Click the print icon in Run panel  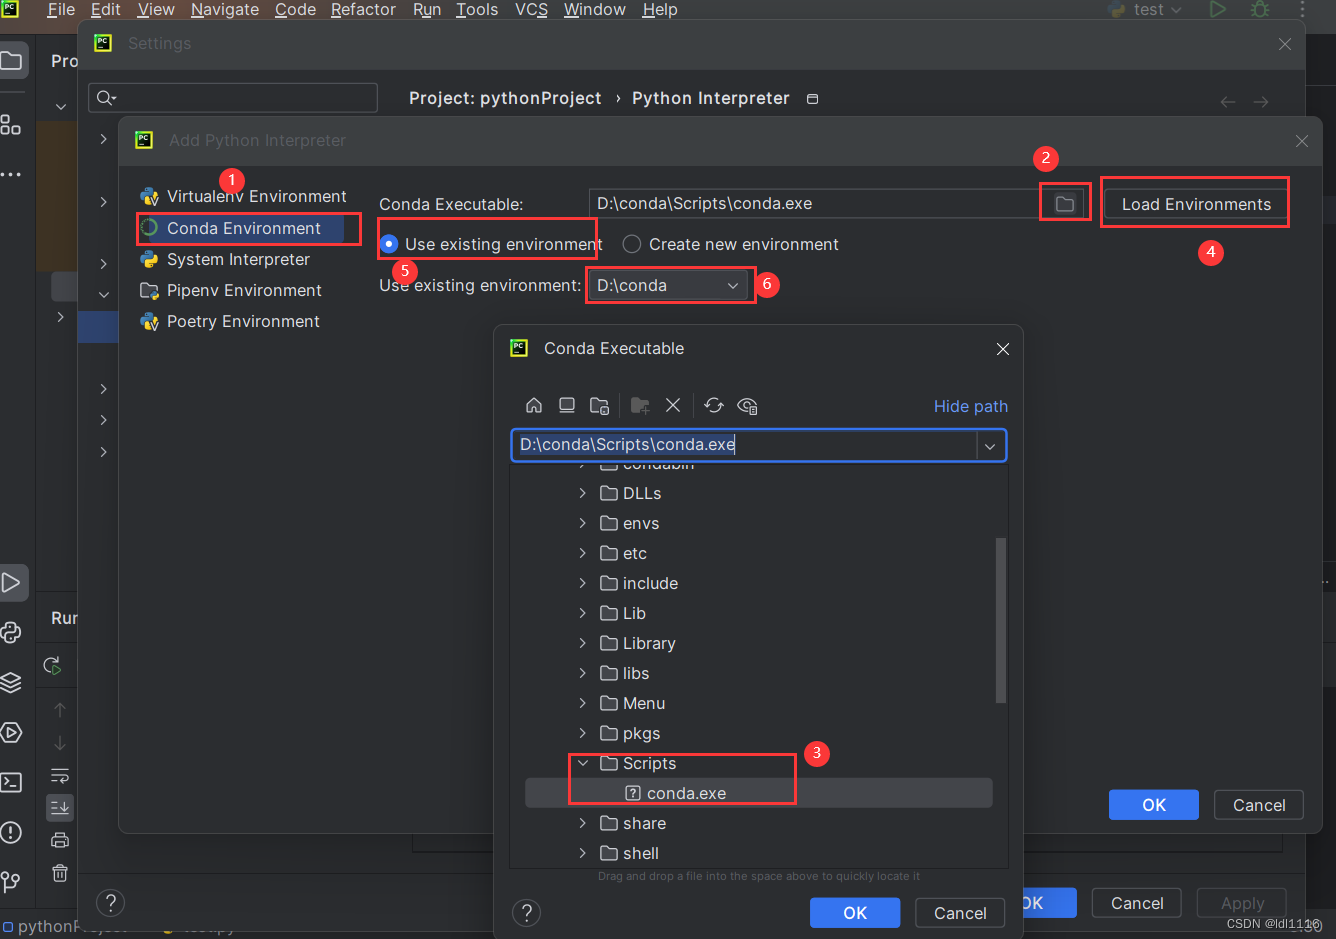[x=60, y=840]
